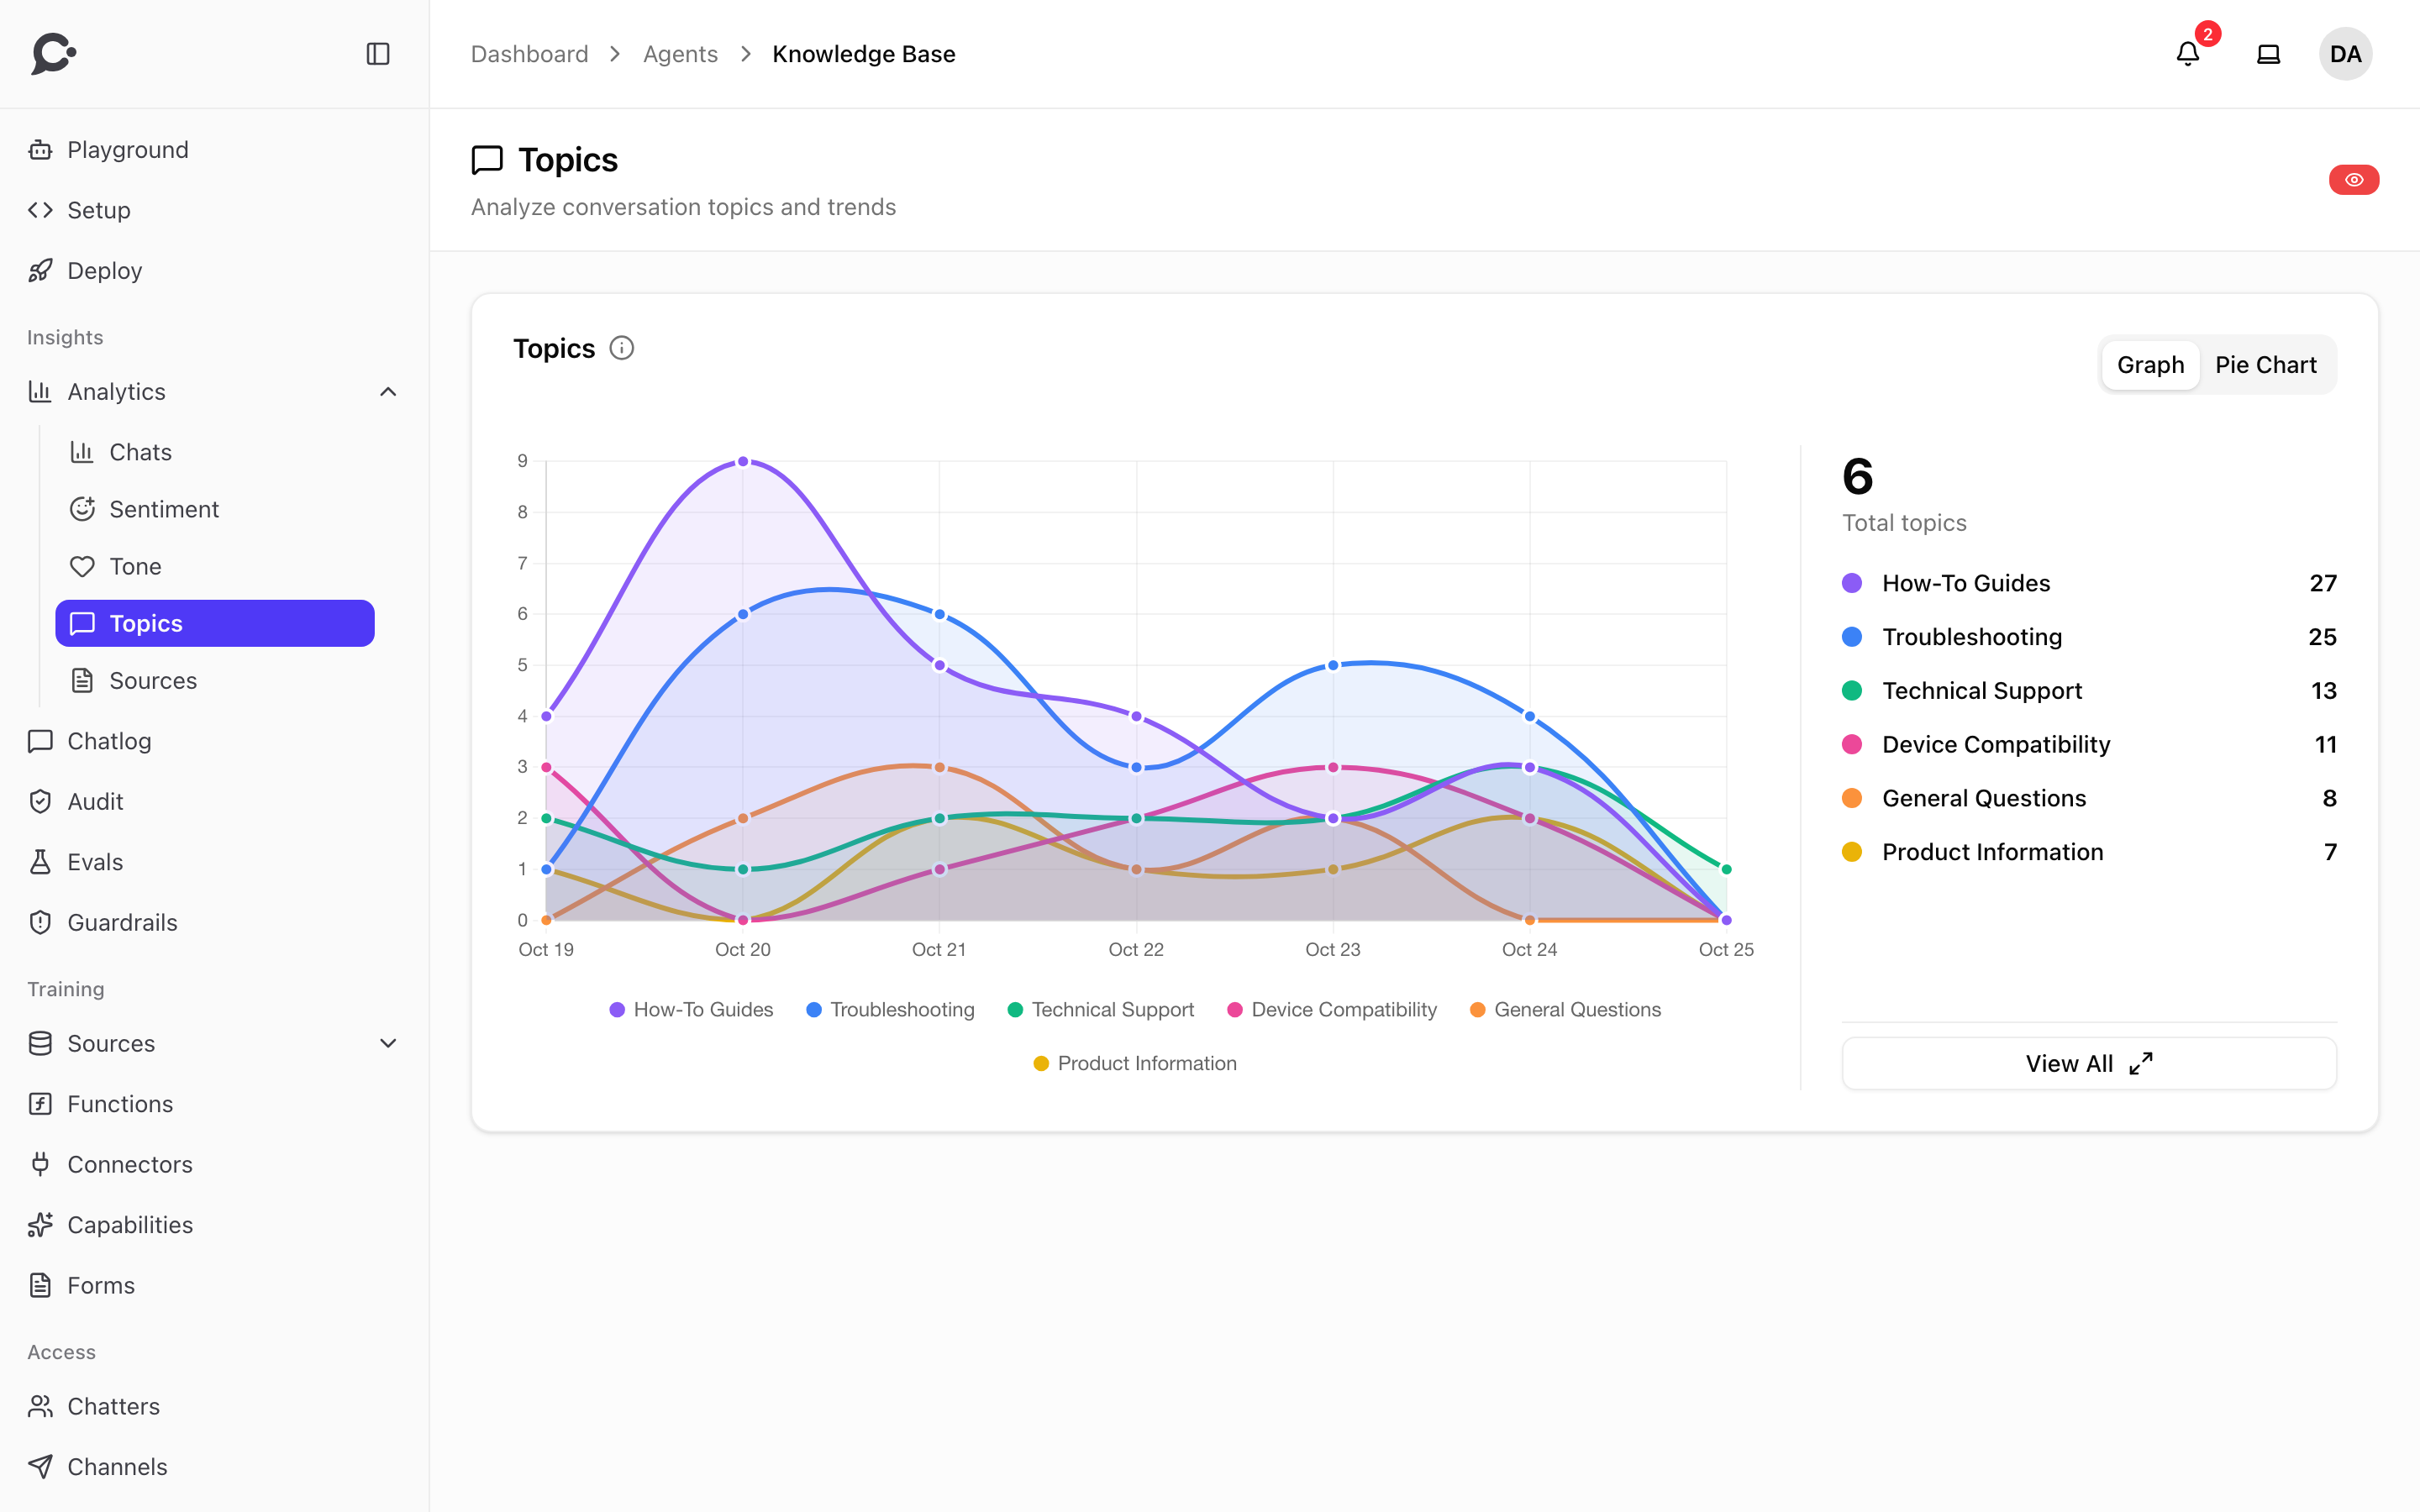
Task: Toggle Troubleshooting chart legend
Action: [890, 1010]
